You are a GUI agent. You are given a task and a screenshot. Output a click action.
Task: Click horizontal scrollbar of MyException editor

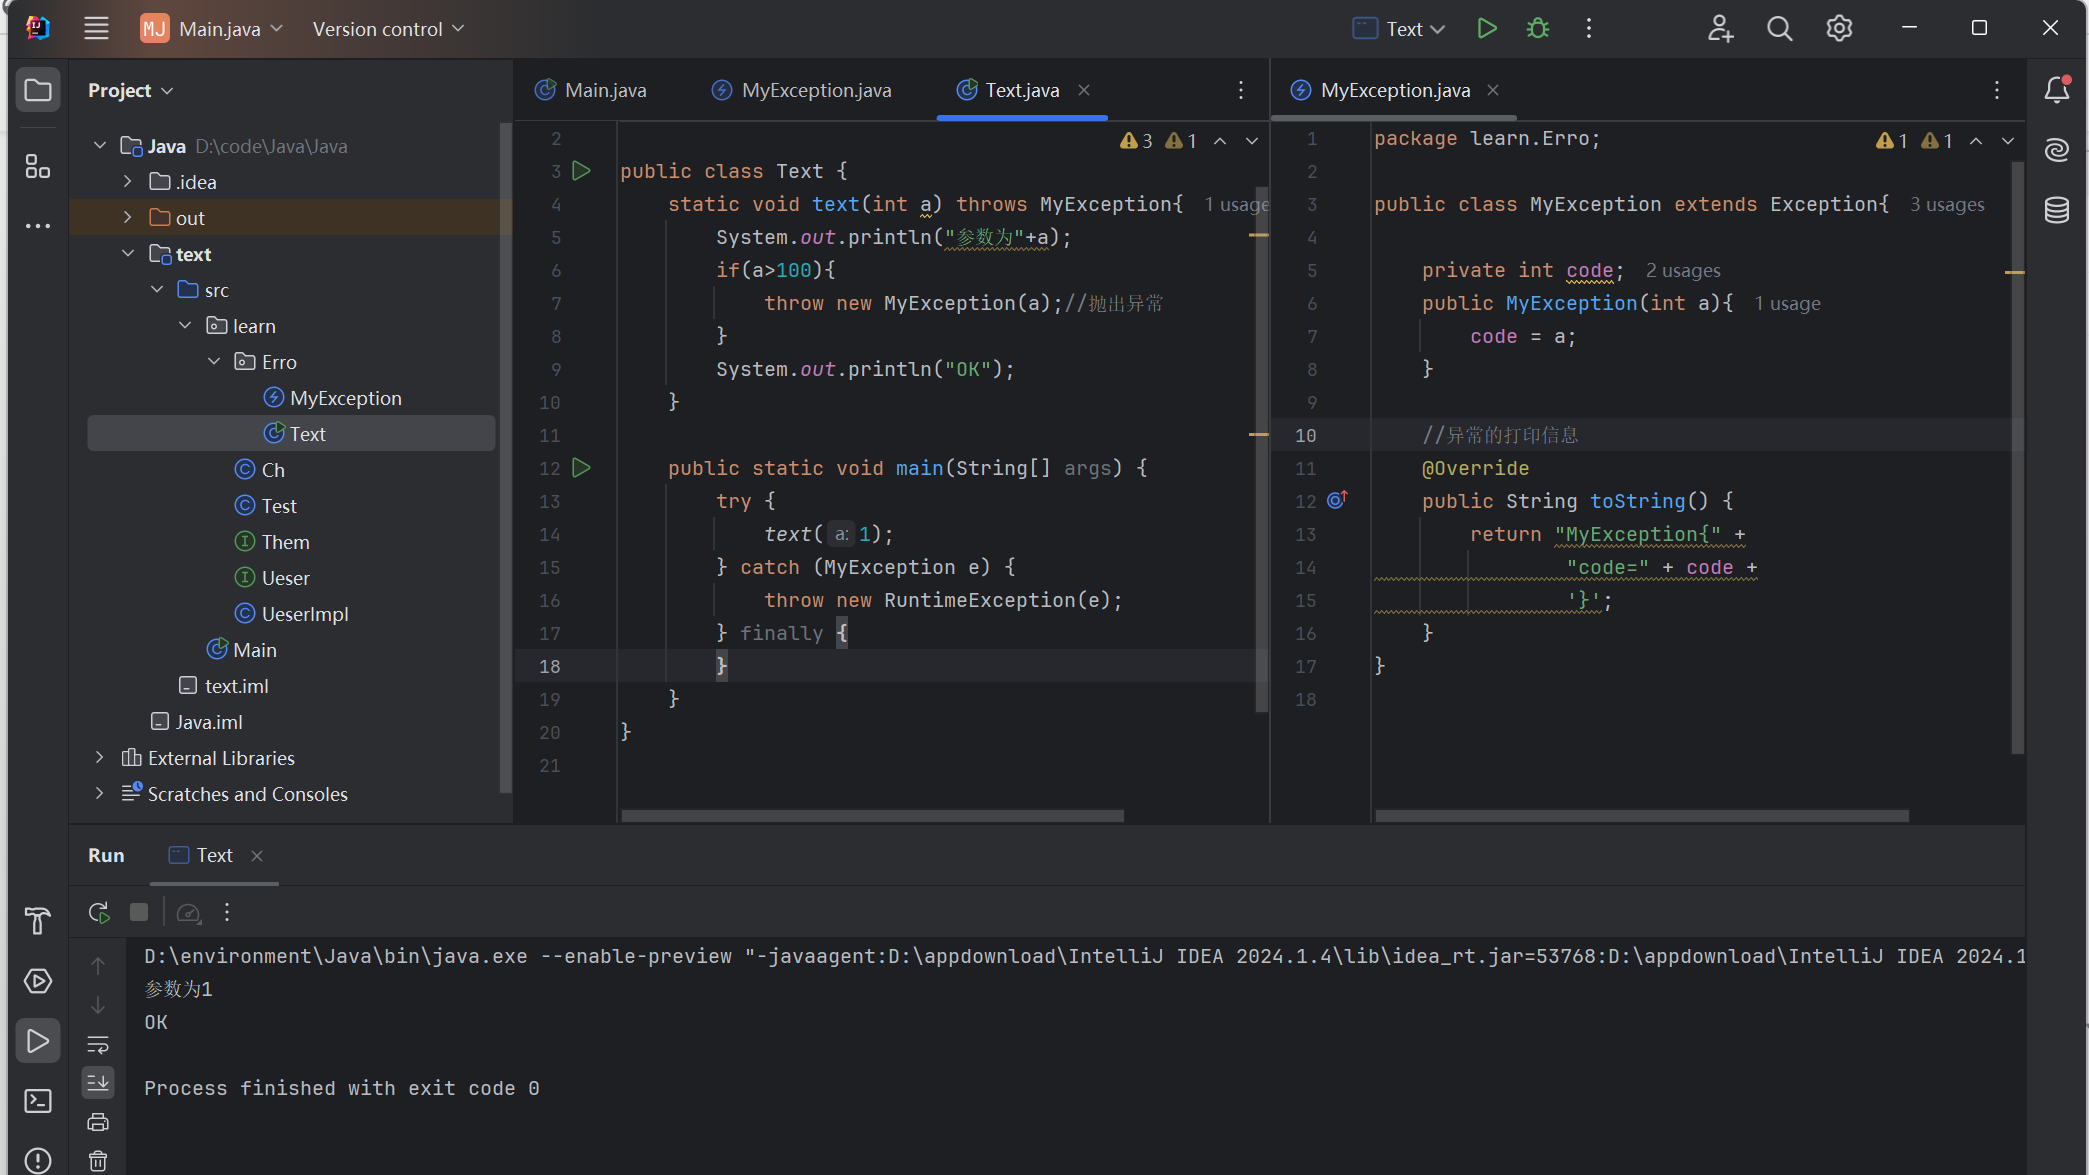click(x=1641, y=816)
